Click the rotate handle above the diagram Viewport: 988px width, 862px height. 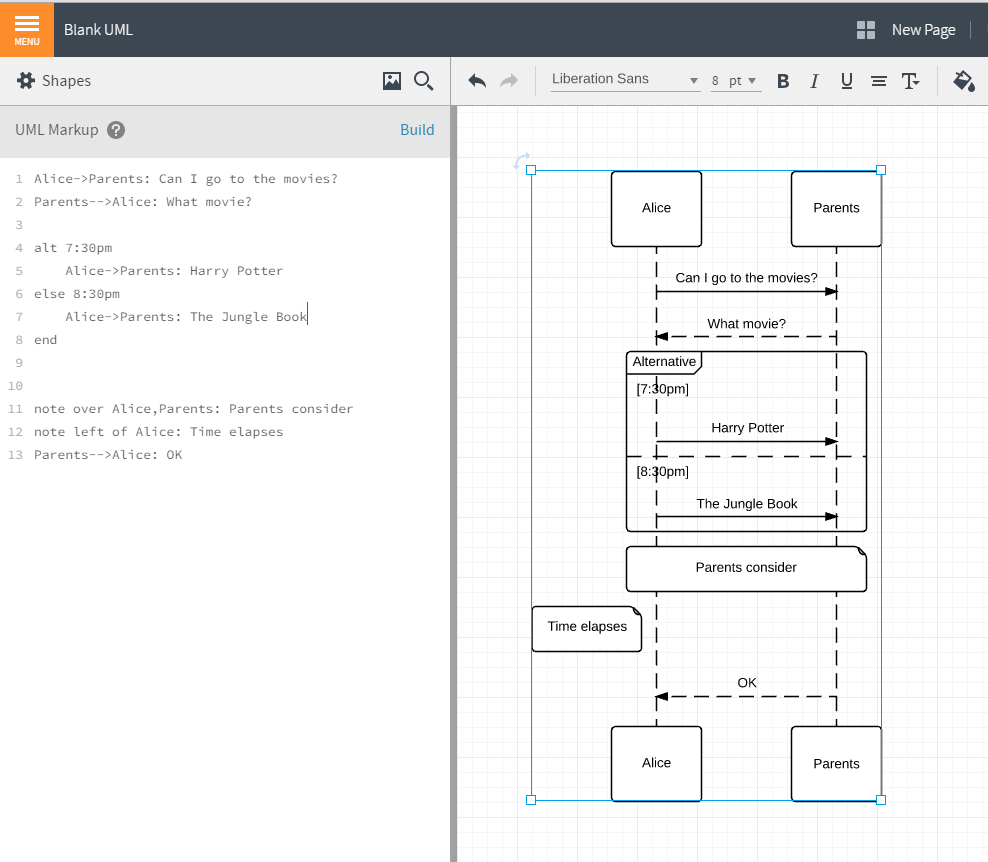coord(521,161)
